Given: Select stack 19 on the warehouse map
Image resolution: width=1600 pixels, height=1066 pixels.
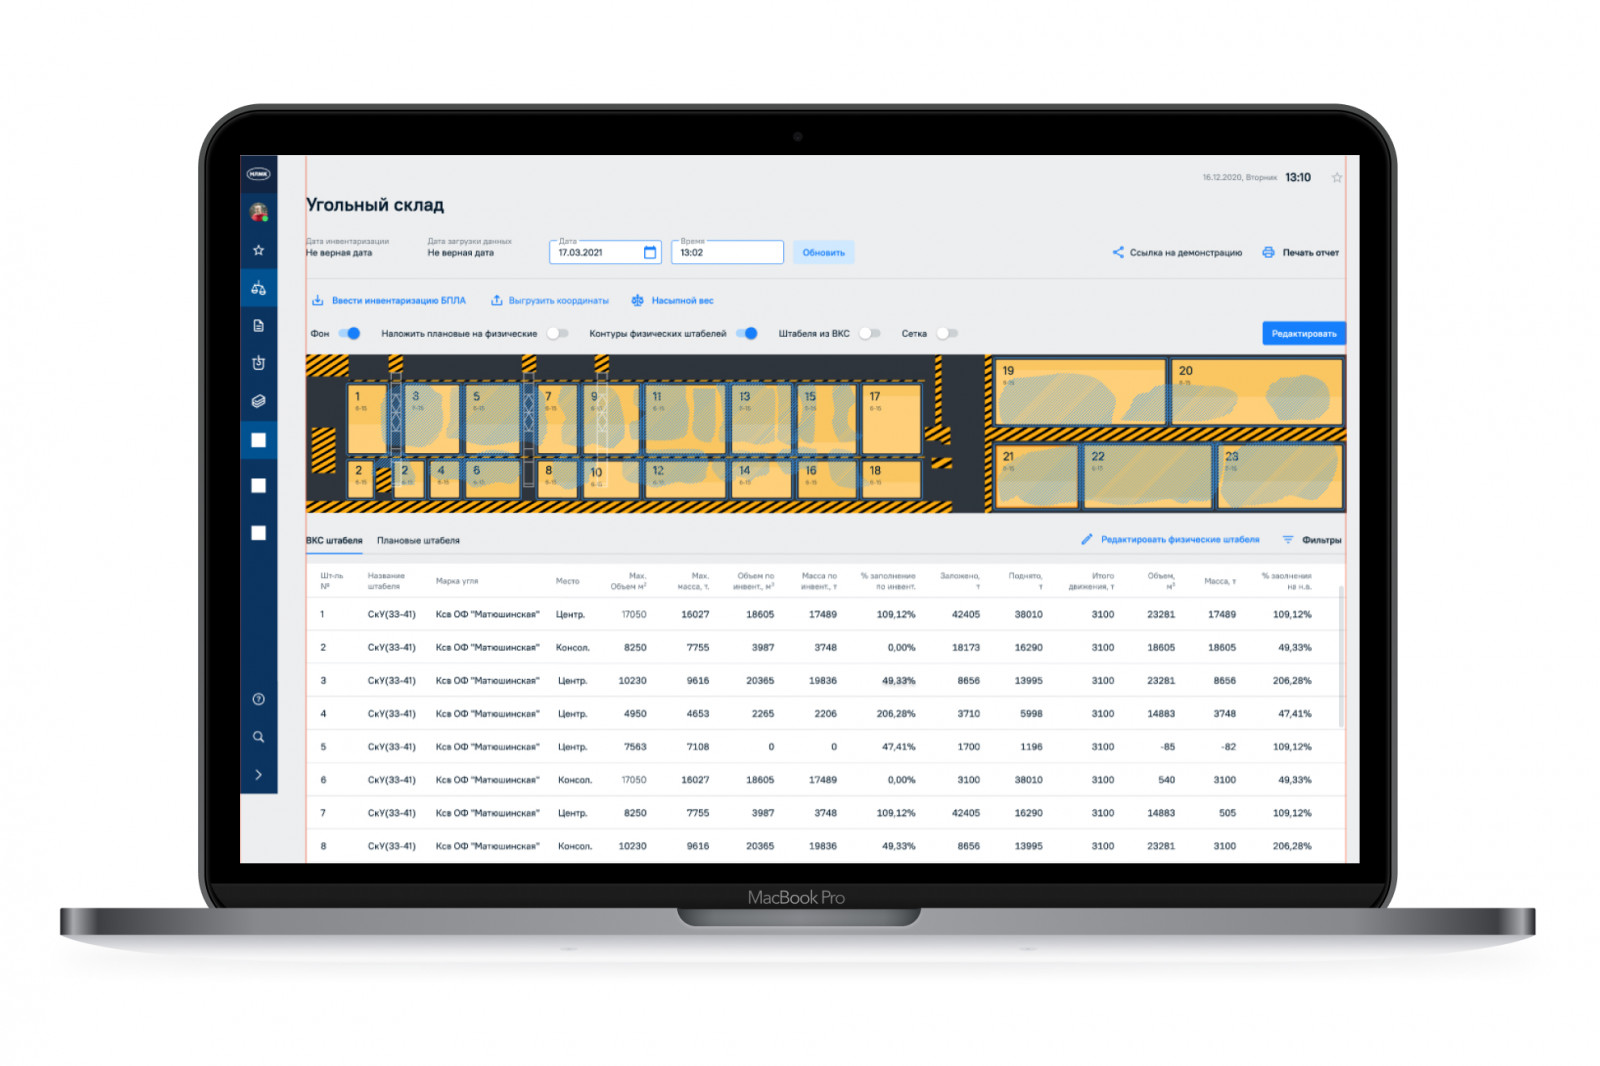Looking at the screenshot, I should tap(1081, 391).
